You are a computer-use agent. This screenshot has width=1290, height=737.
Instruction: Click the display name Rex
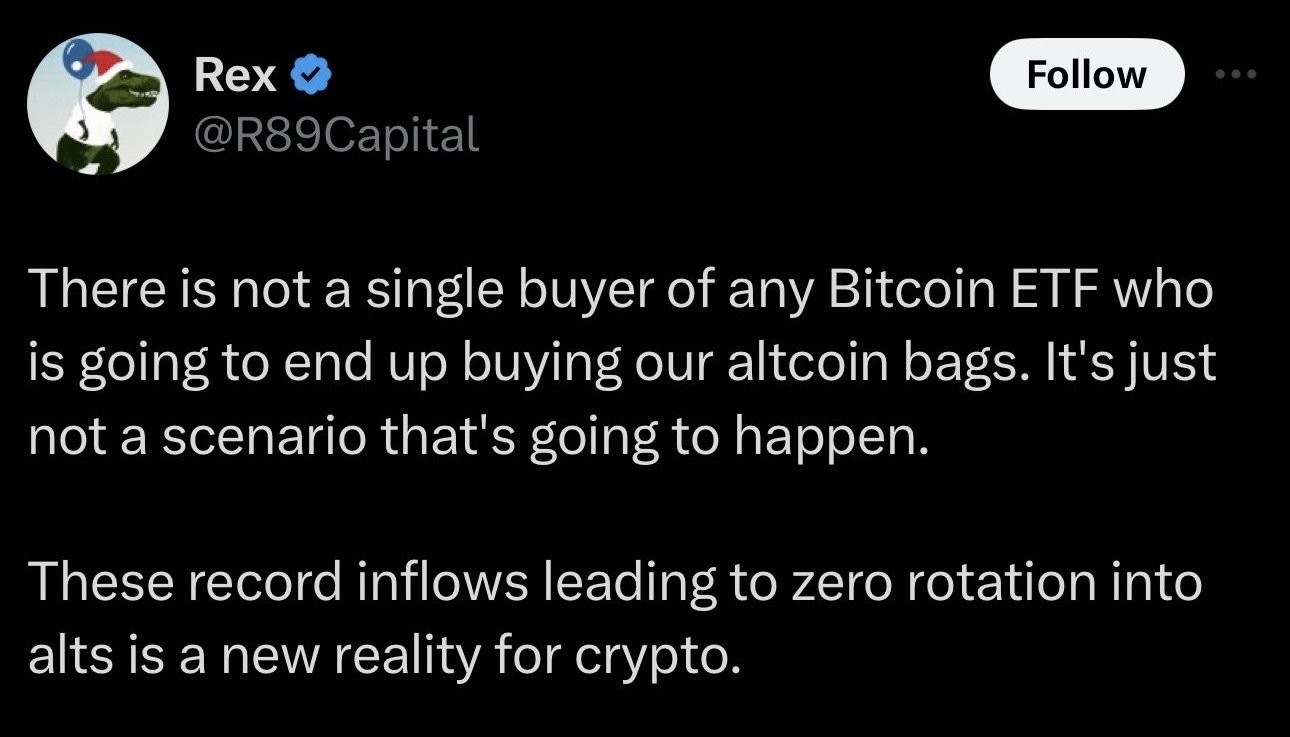[x=236, y=75]
